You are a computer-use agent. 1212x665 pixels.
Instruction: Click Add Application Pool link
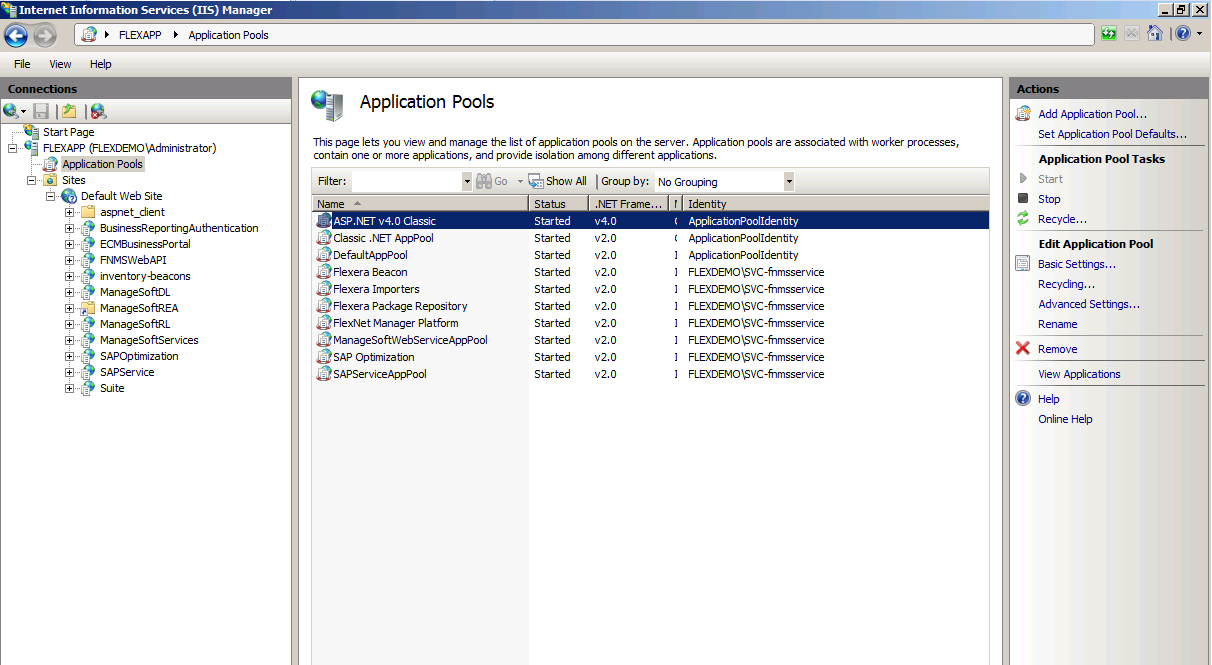1092,114
